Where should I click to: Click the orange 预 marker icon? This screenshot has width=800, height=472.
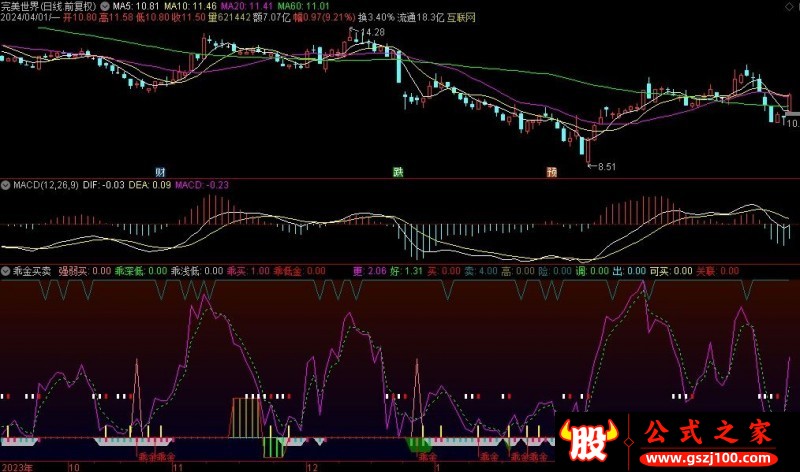[551, 171]
